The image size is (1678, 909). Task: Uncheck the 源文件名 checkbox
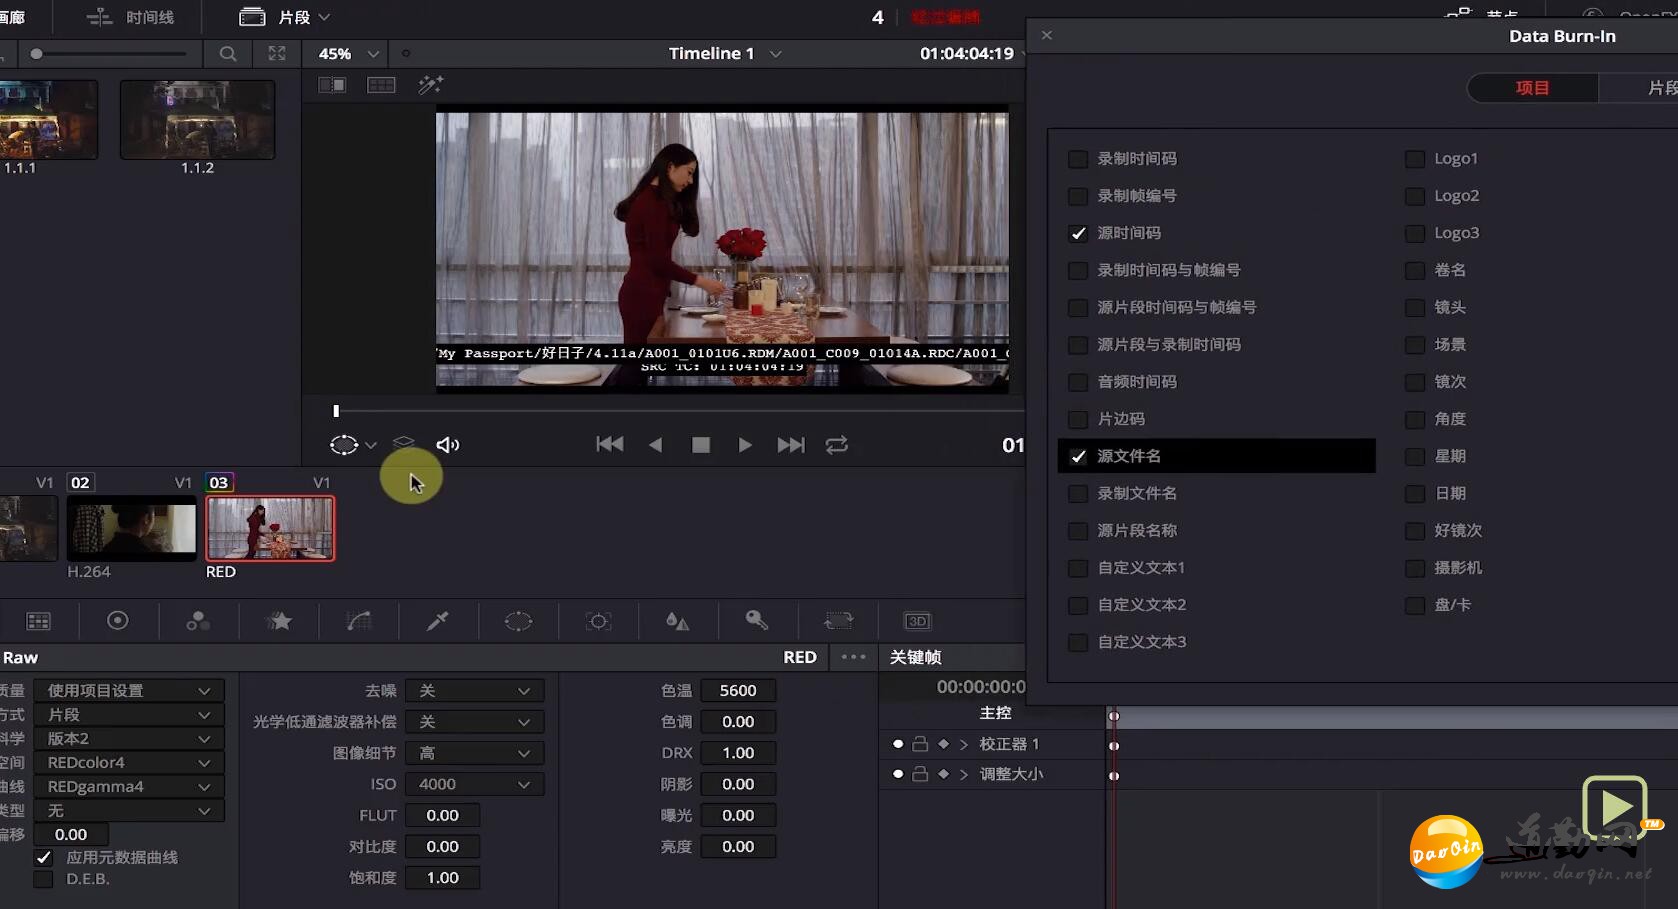[1078, 456]
